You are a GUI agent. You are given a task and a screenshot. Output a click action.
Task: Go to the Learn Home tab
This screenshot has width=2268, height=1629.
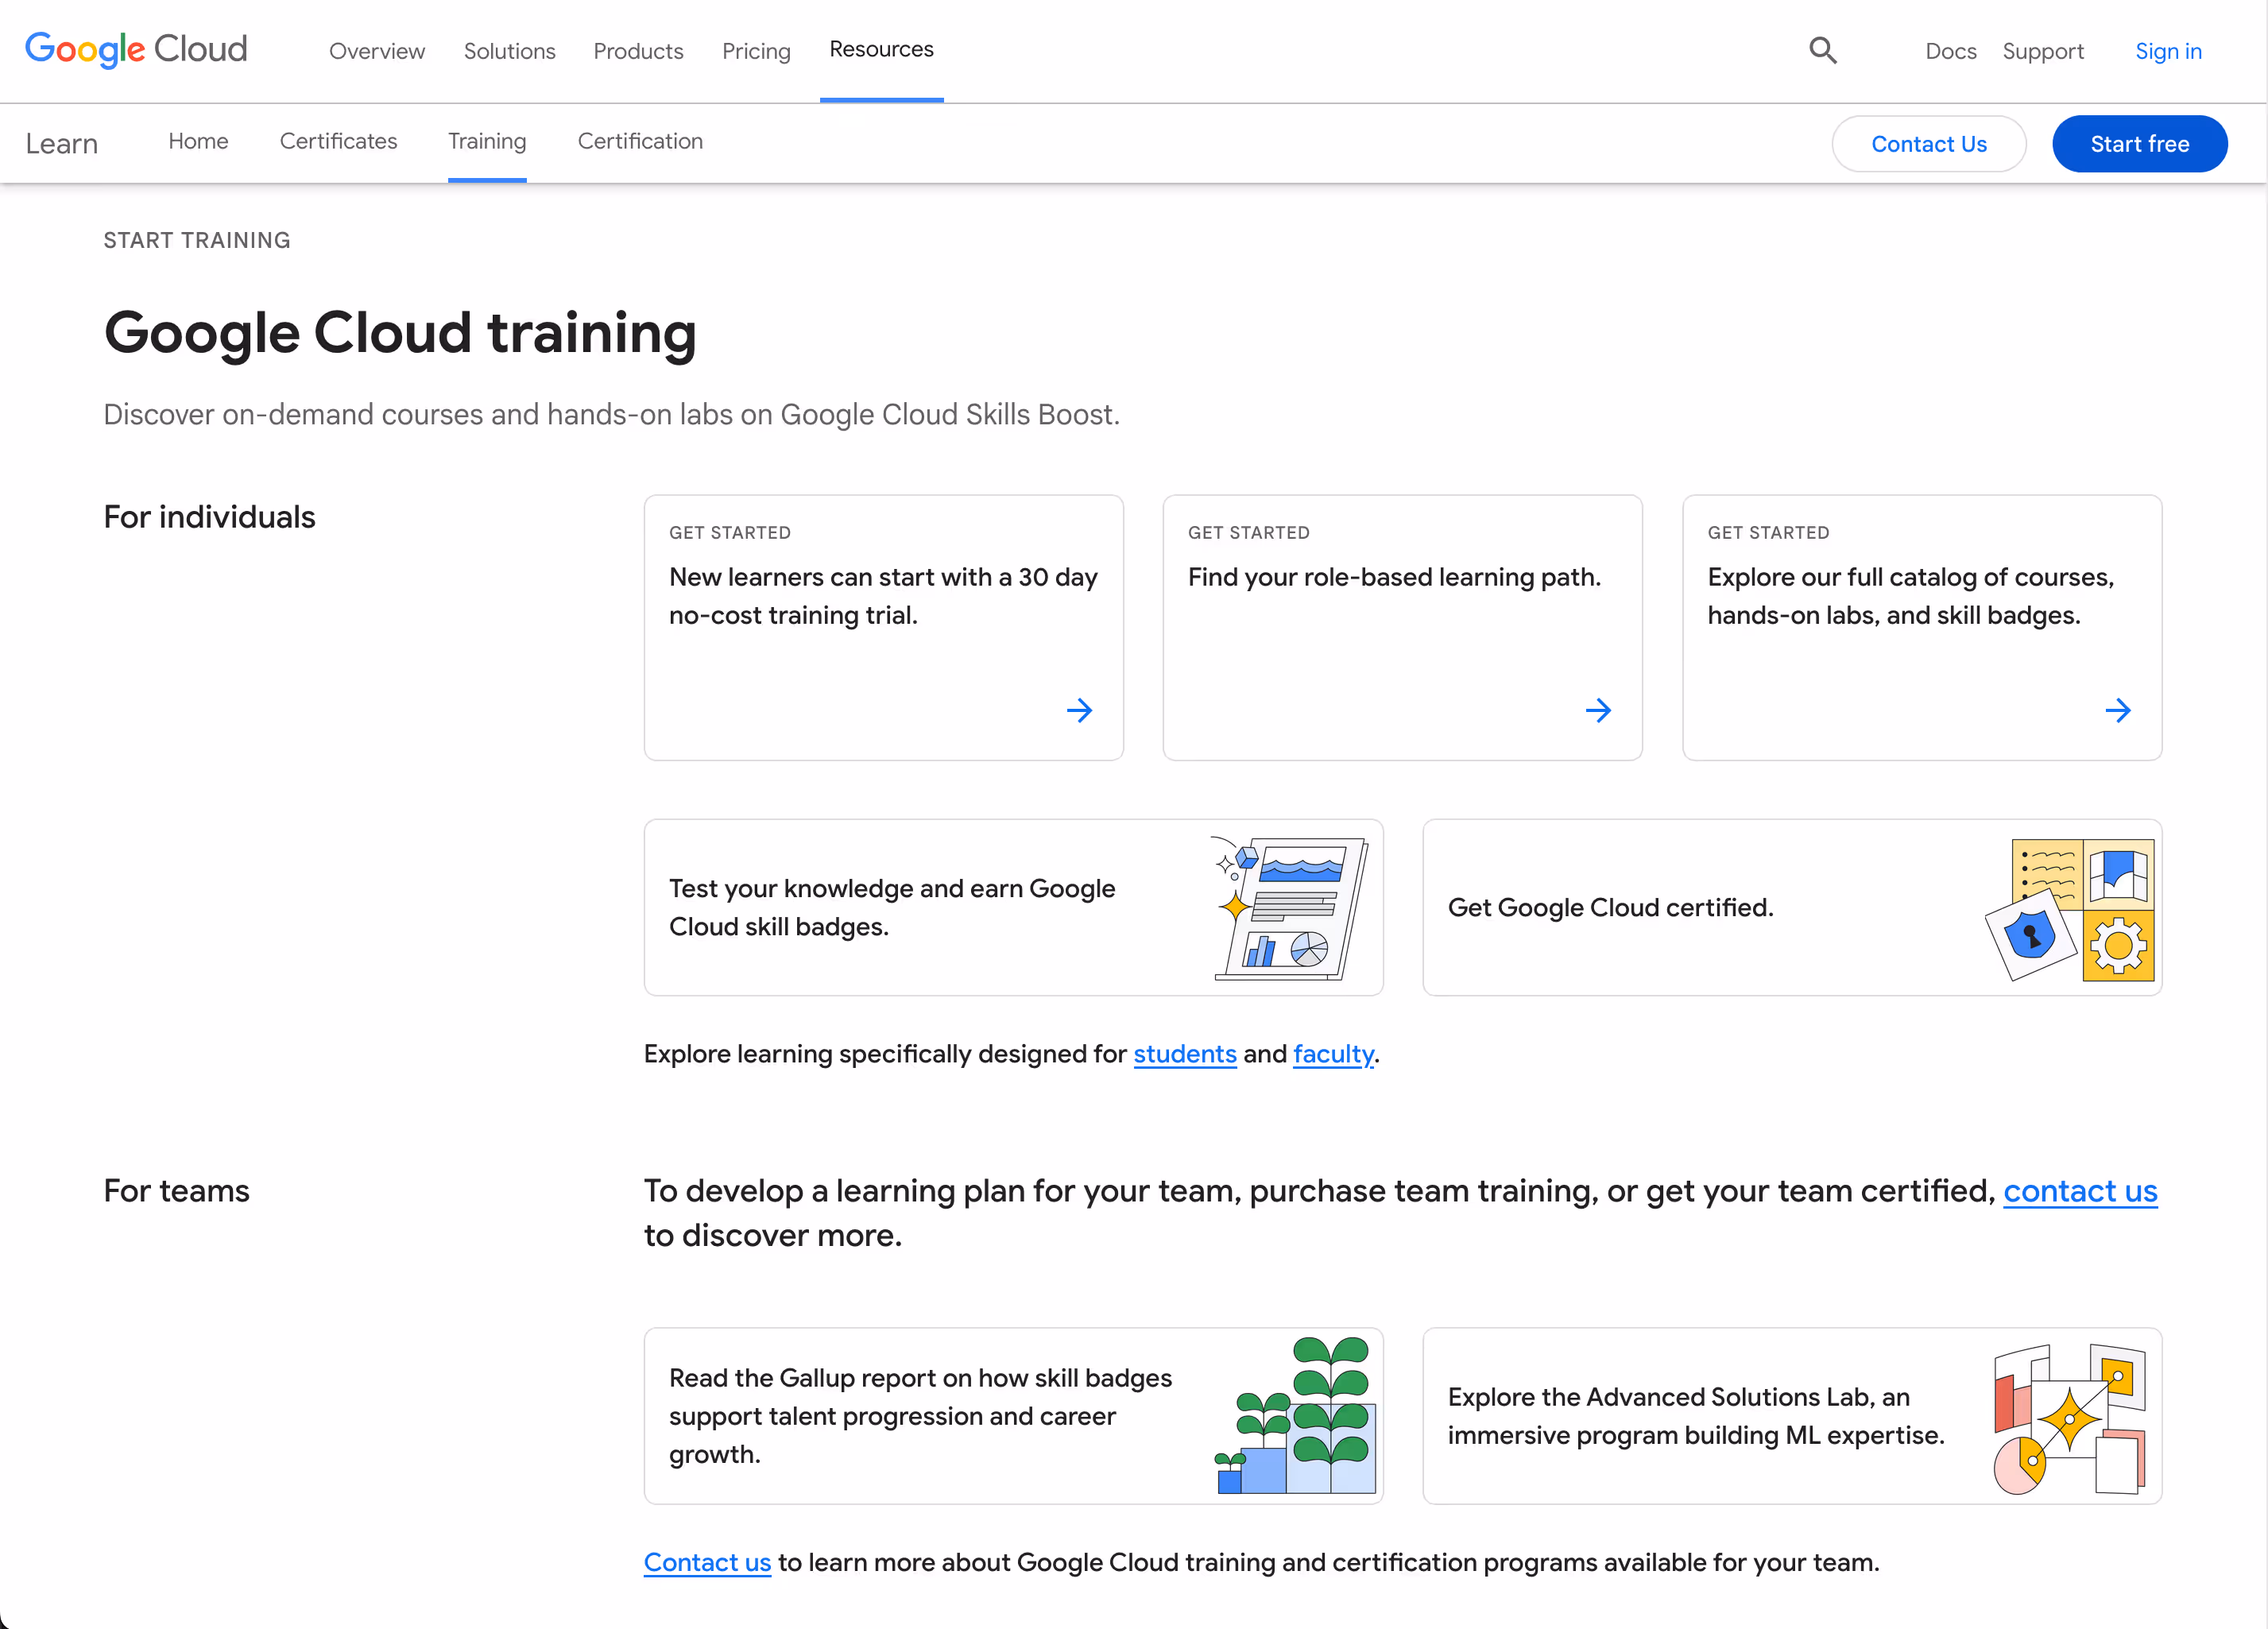coord(198,141)
